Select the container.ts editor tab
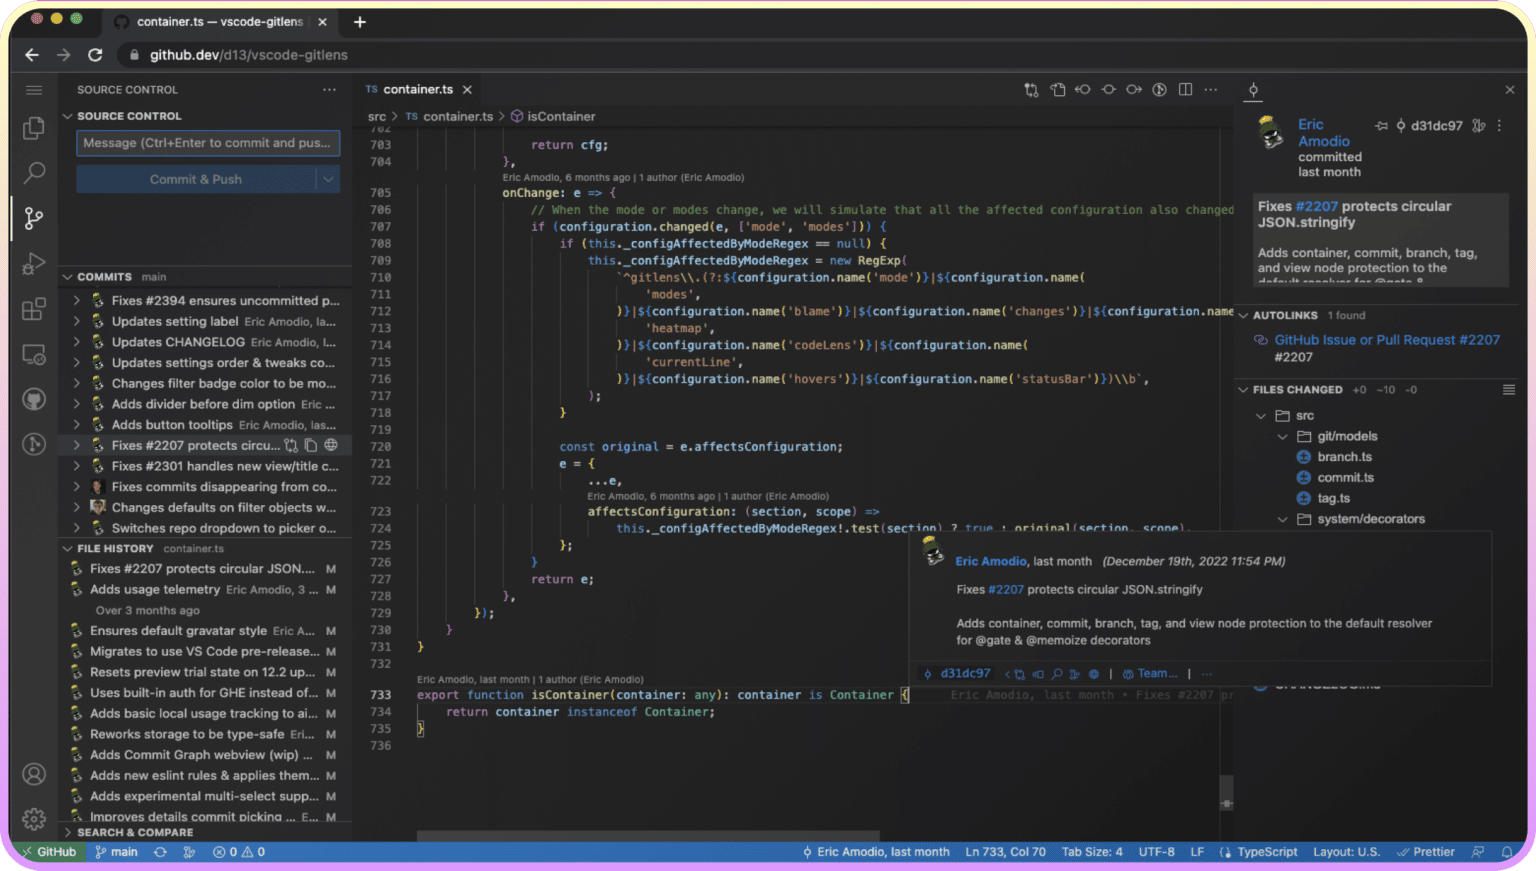 coord(417,90)
